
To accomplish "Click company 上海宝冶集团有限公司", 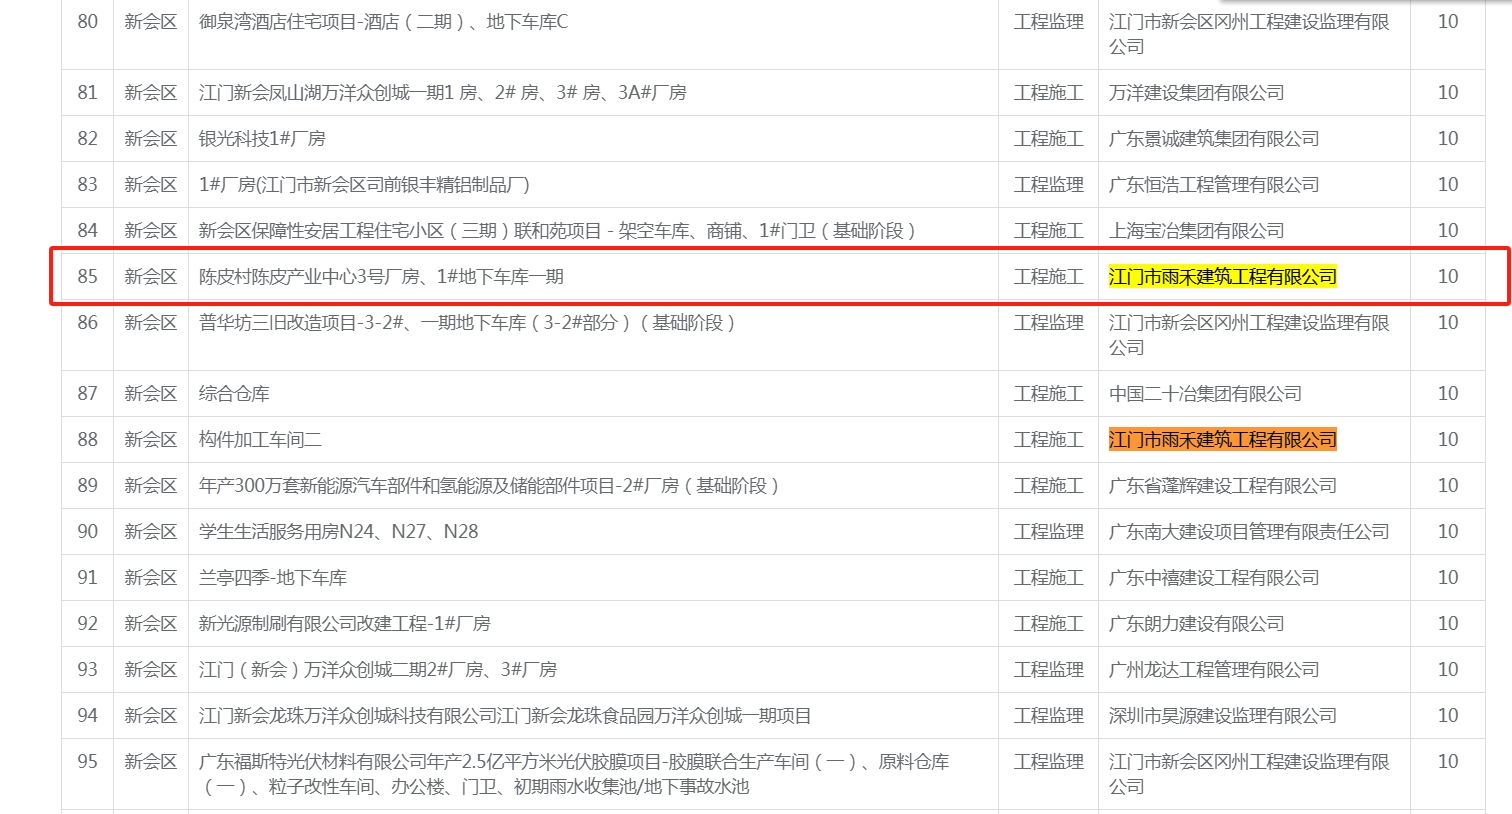I will (x=1196, y=231).
